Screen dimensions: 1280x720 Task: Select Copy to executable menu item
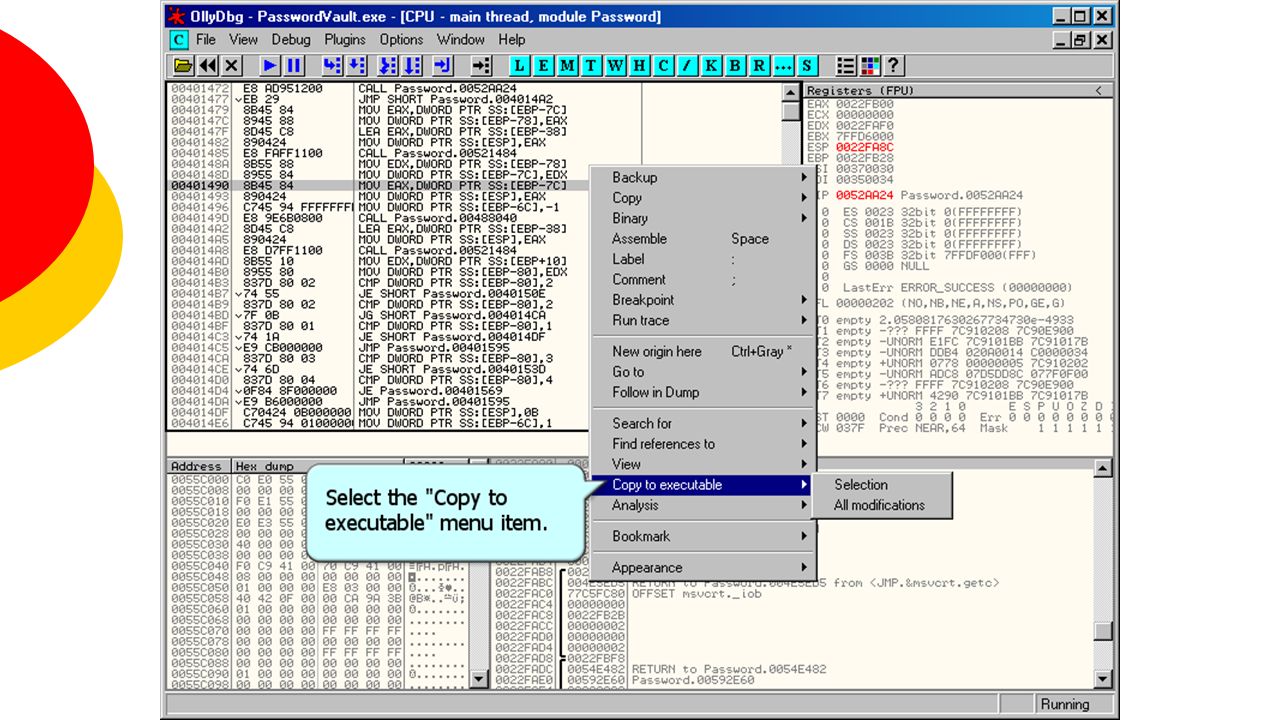click(x=704, y=485)
